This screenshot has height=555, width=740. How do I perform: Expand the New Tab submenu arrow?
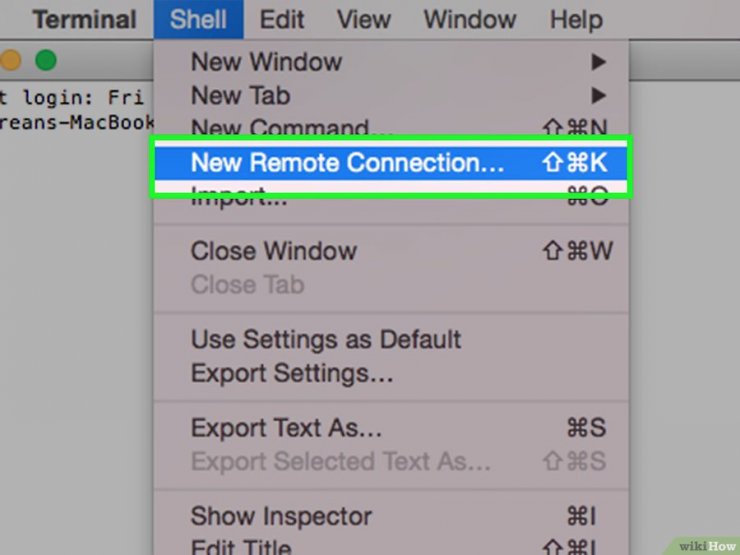coord(598,95)
